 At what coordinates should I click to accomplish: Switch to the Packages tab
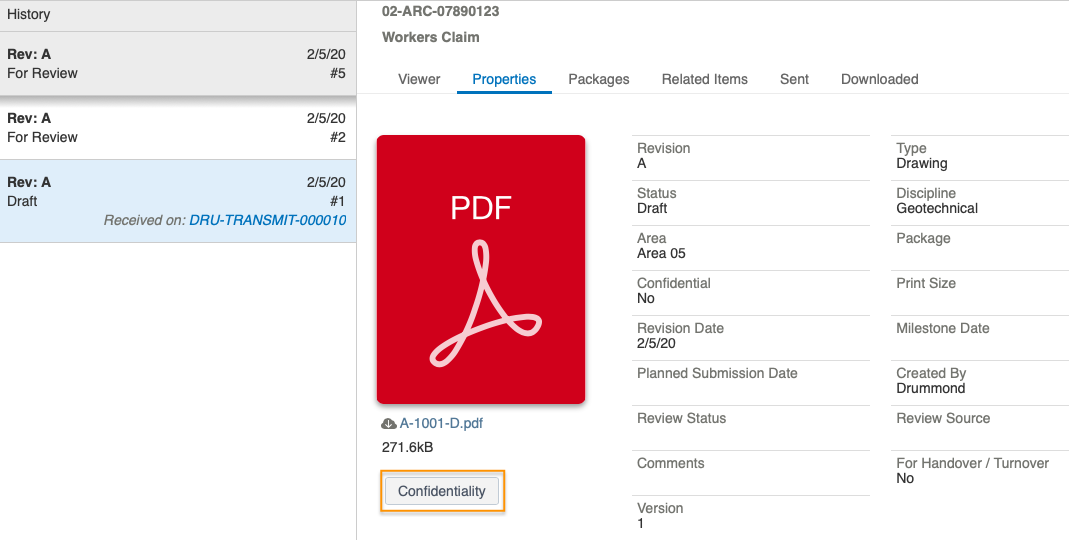coord(599,79)
